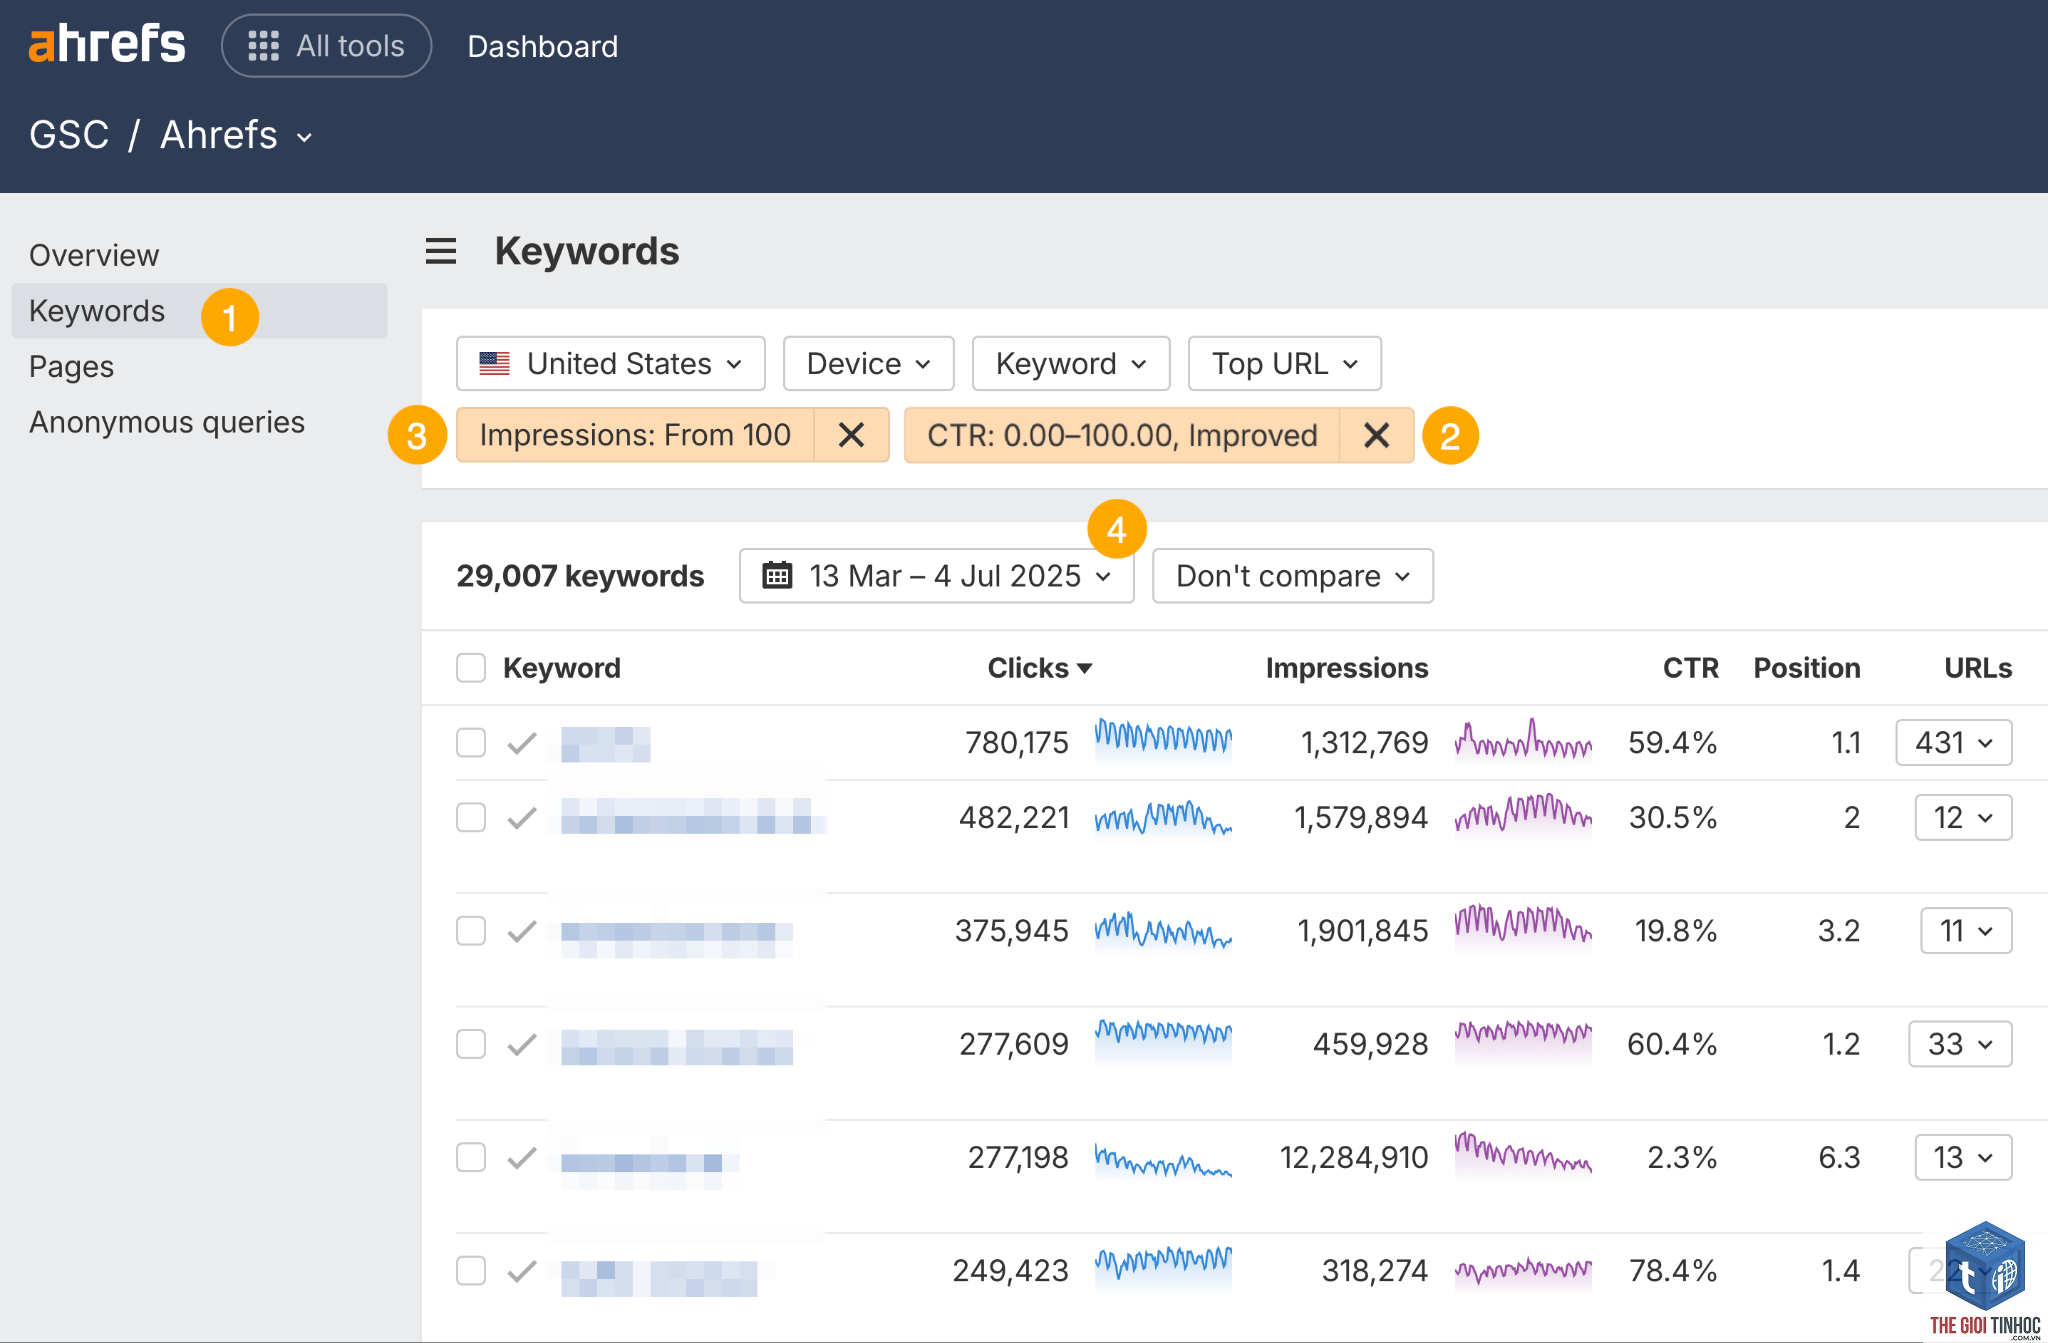This screenshot has width=2048, height=1343.
Task: Expand the 11 URLs dropdown
Action: pos(1966,931)
